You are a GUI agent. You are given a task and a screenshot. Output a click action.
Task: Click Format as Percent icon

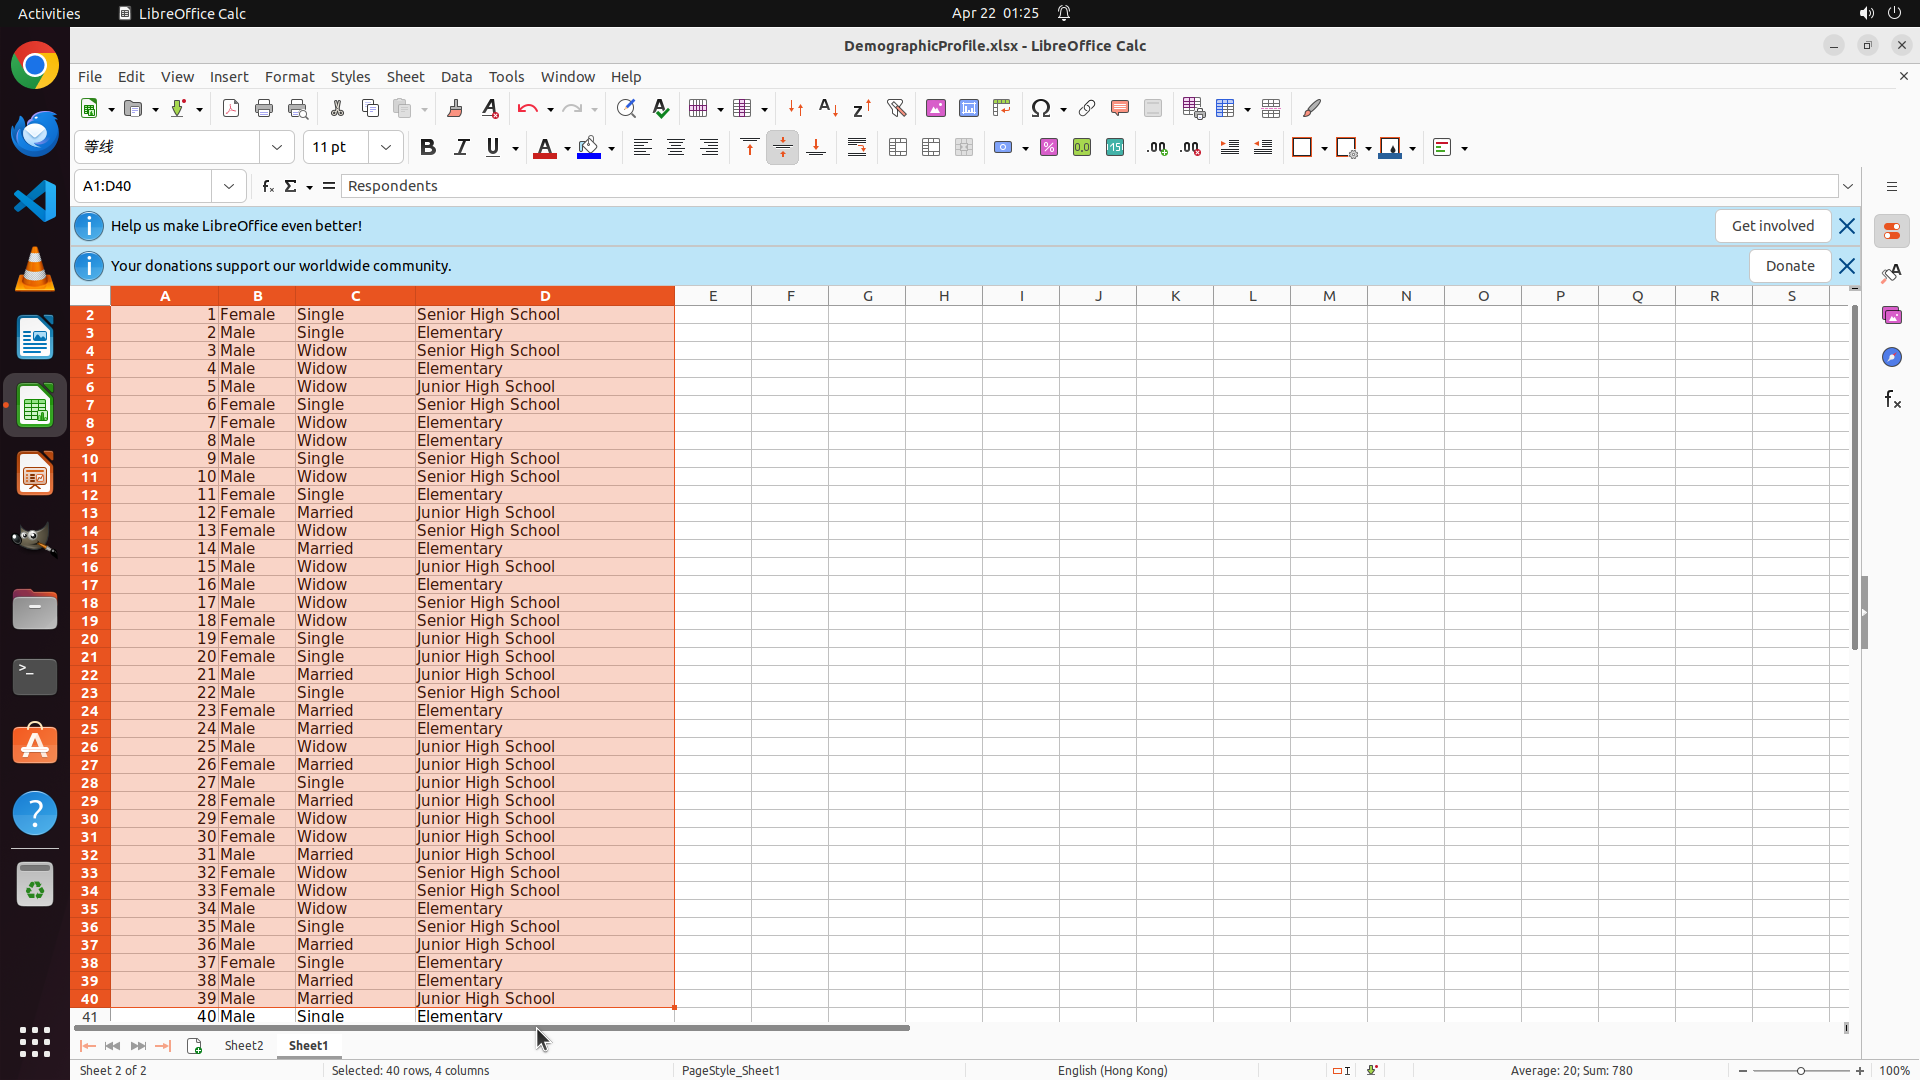click(x=1049, y=148)
